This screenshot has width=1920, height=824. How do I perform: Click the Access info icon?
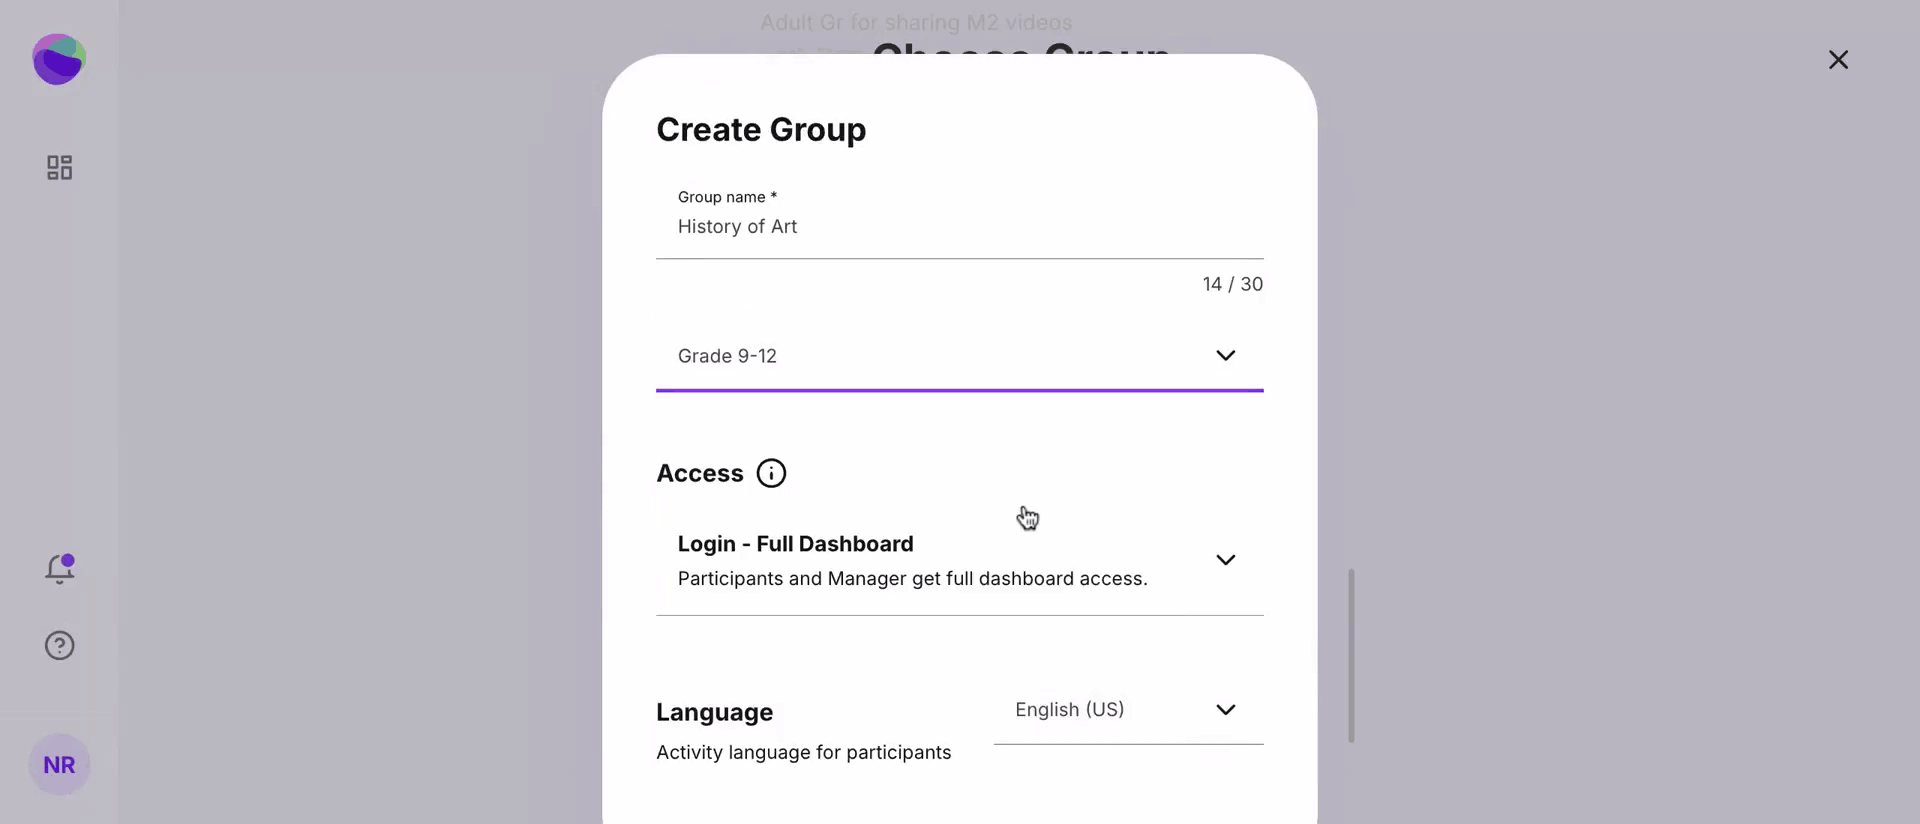click(x=771, y=473)
